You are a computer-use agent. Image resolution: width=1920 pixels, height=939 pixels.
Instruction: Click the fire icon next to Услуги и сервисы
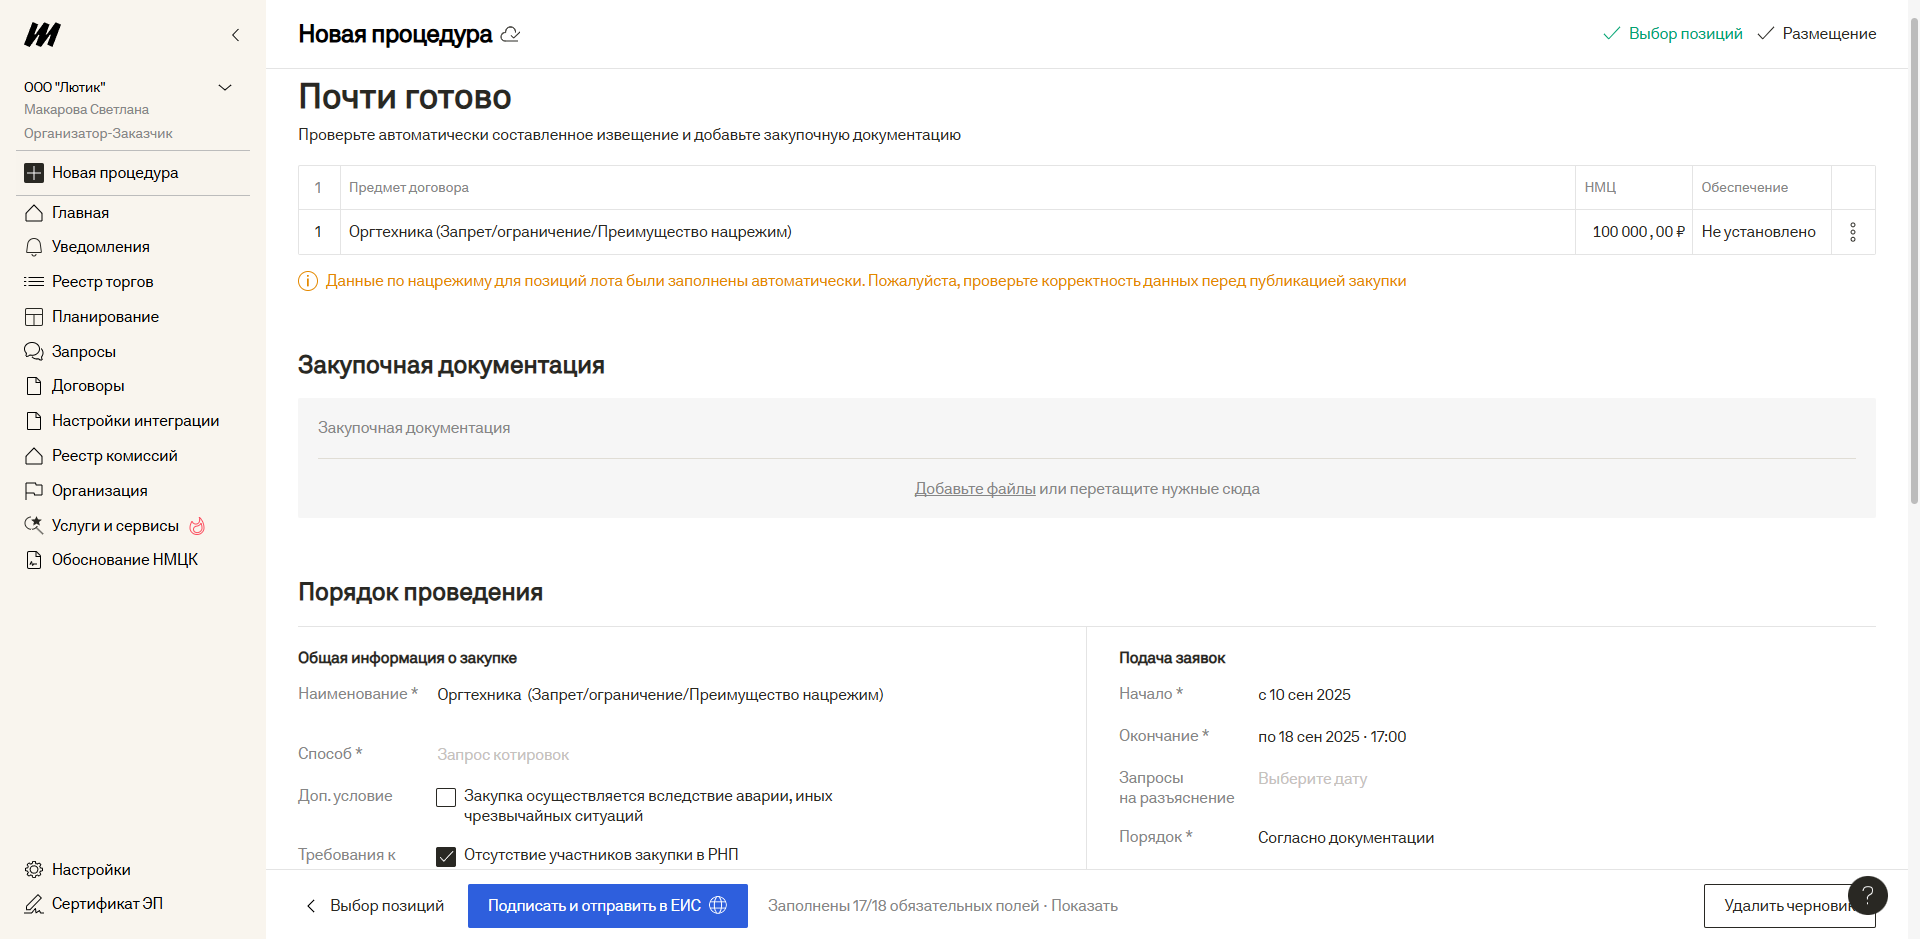(197, 526)
